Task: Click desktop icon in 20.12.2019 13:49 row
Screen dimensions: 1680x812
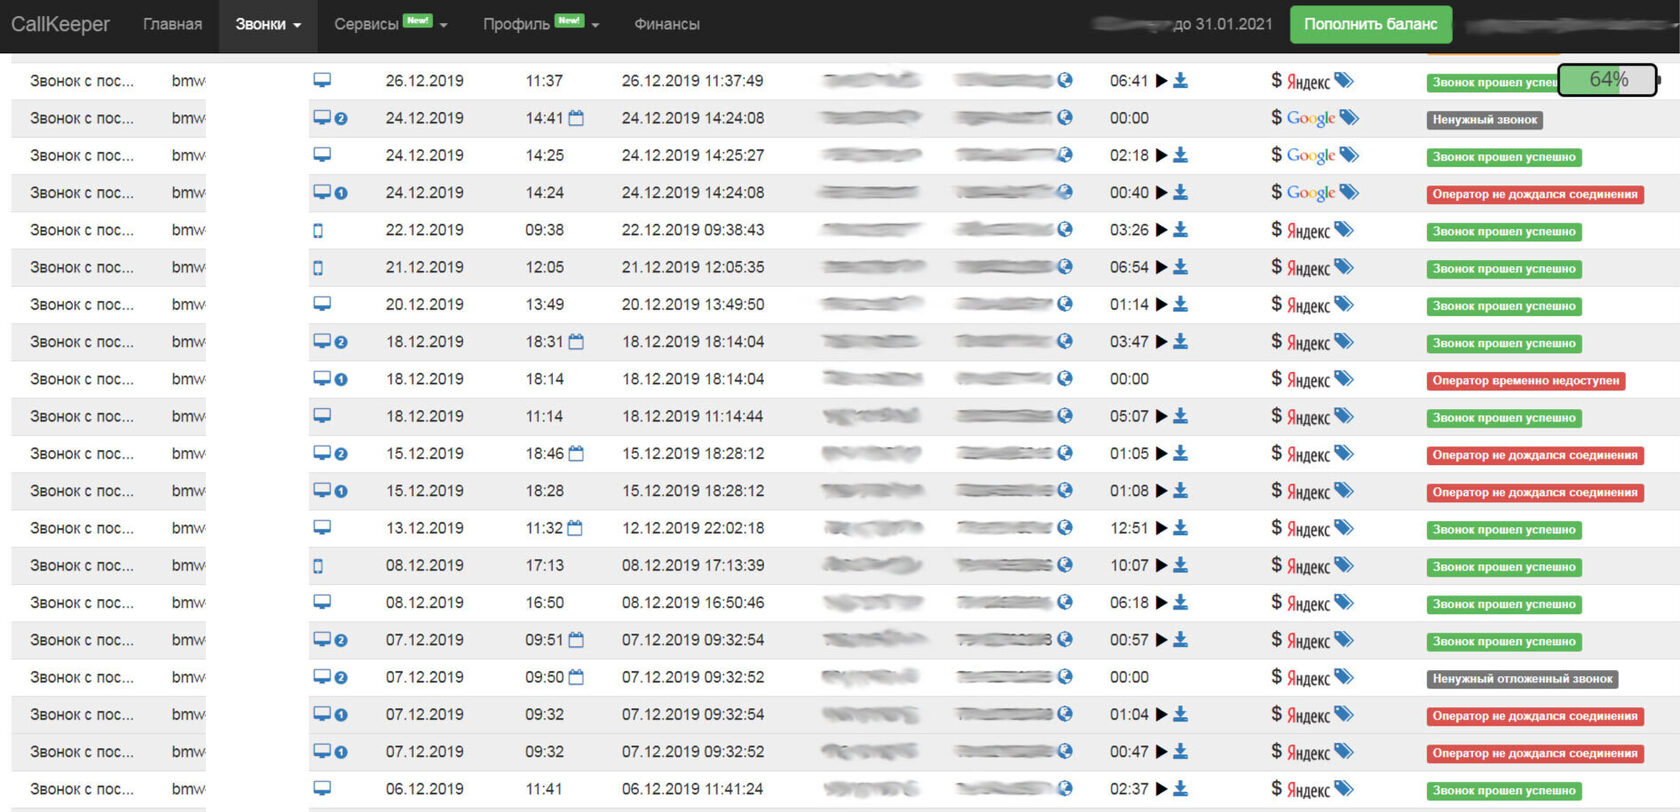Action: coord(322,304)
